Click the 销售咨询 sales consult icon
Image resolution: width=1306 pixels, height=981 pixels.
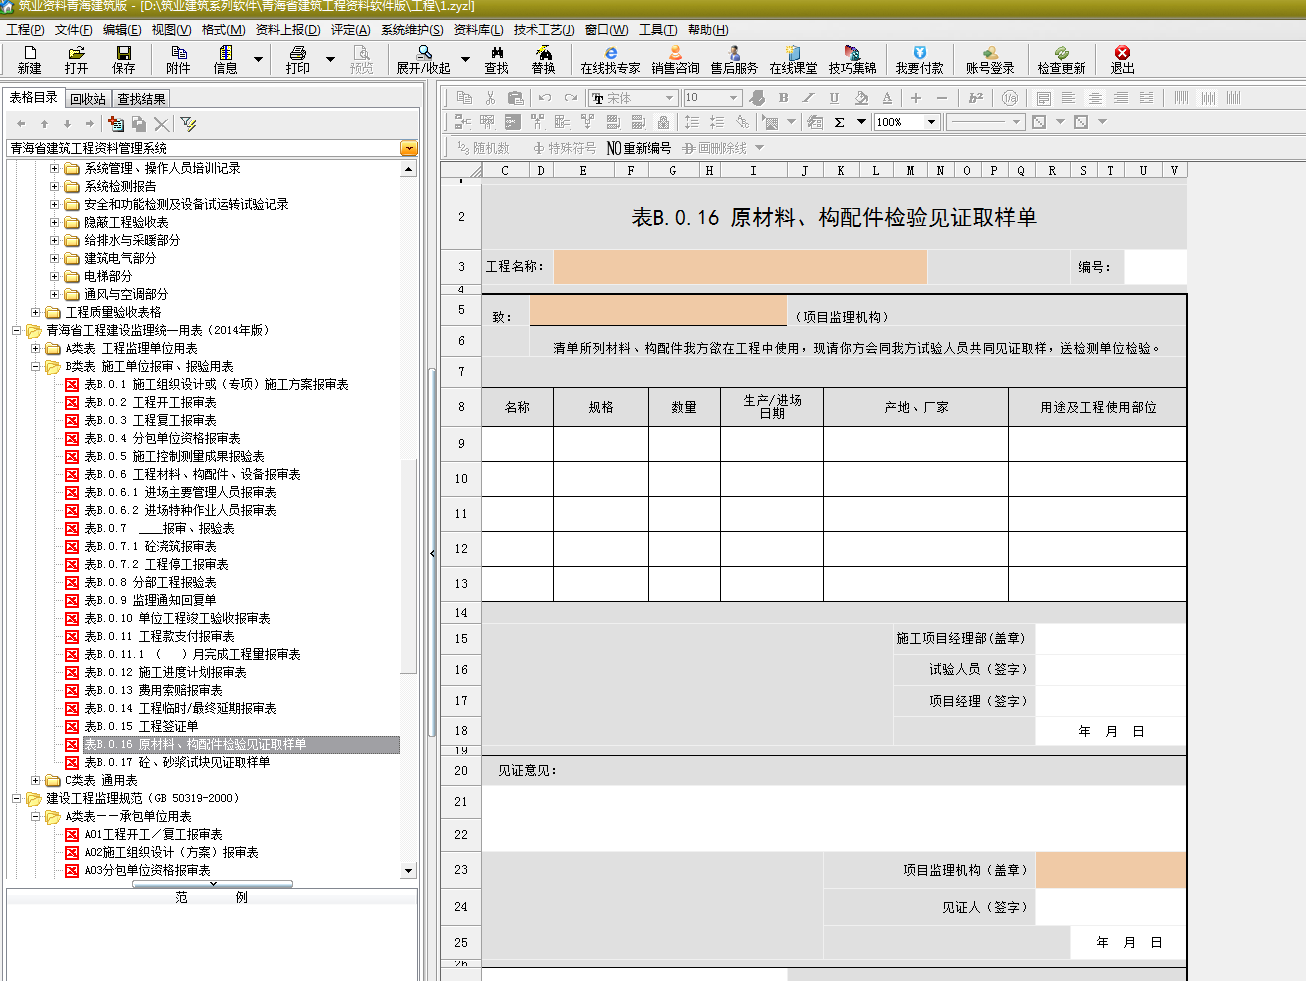675,60
